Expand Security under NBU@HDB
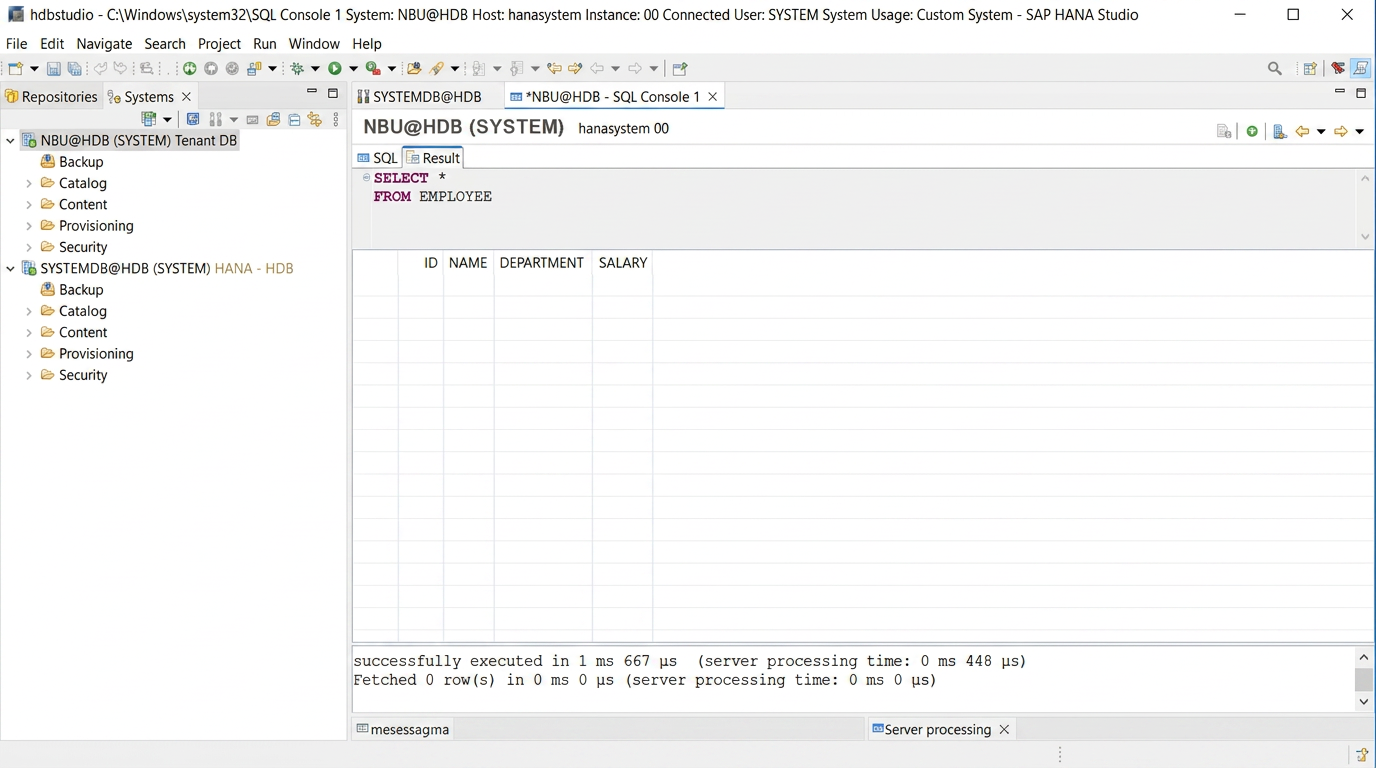The height and width of the screenshot is (768, 1376). coord(29,248)
